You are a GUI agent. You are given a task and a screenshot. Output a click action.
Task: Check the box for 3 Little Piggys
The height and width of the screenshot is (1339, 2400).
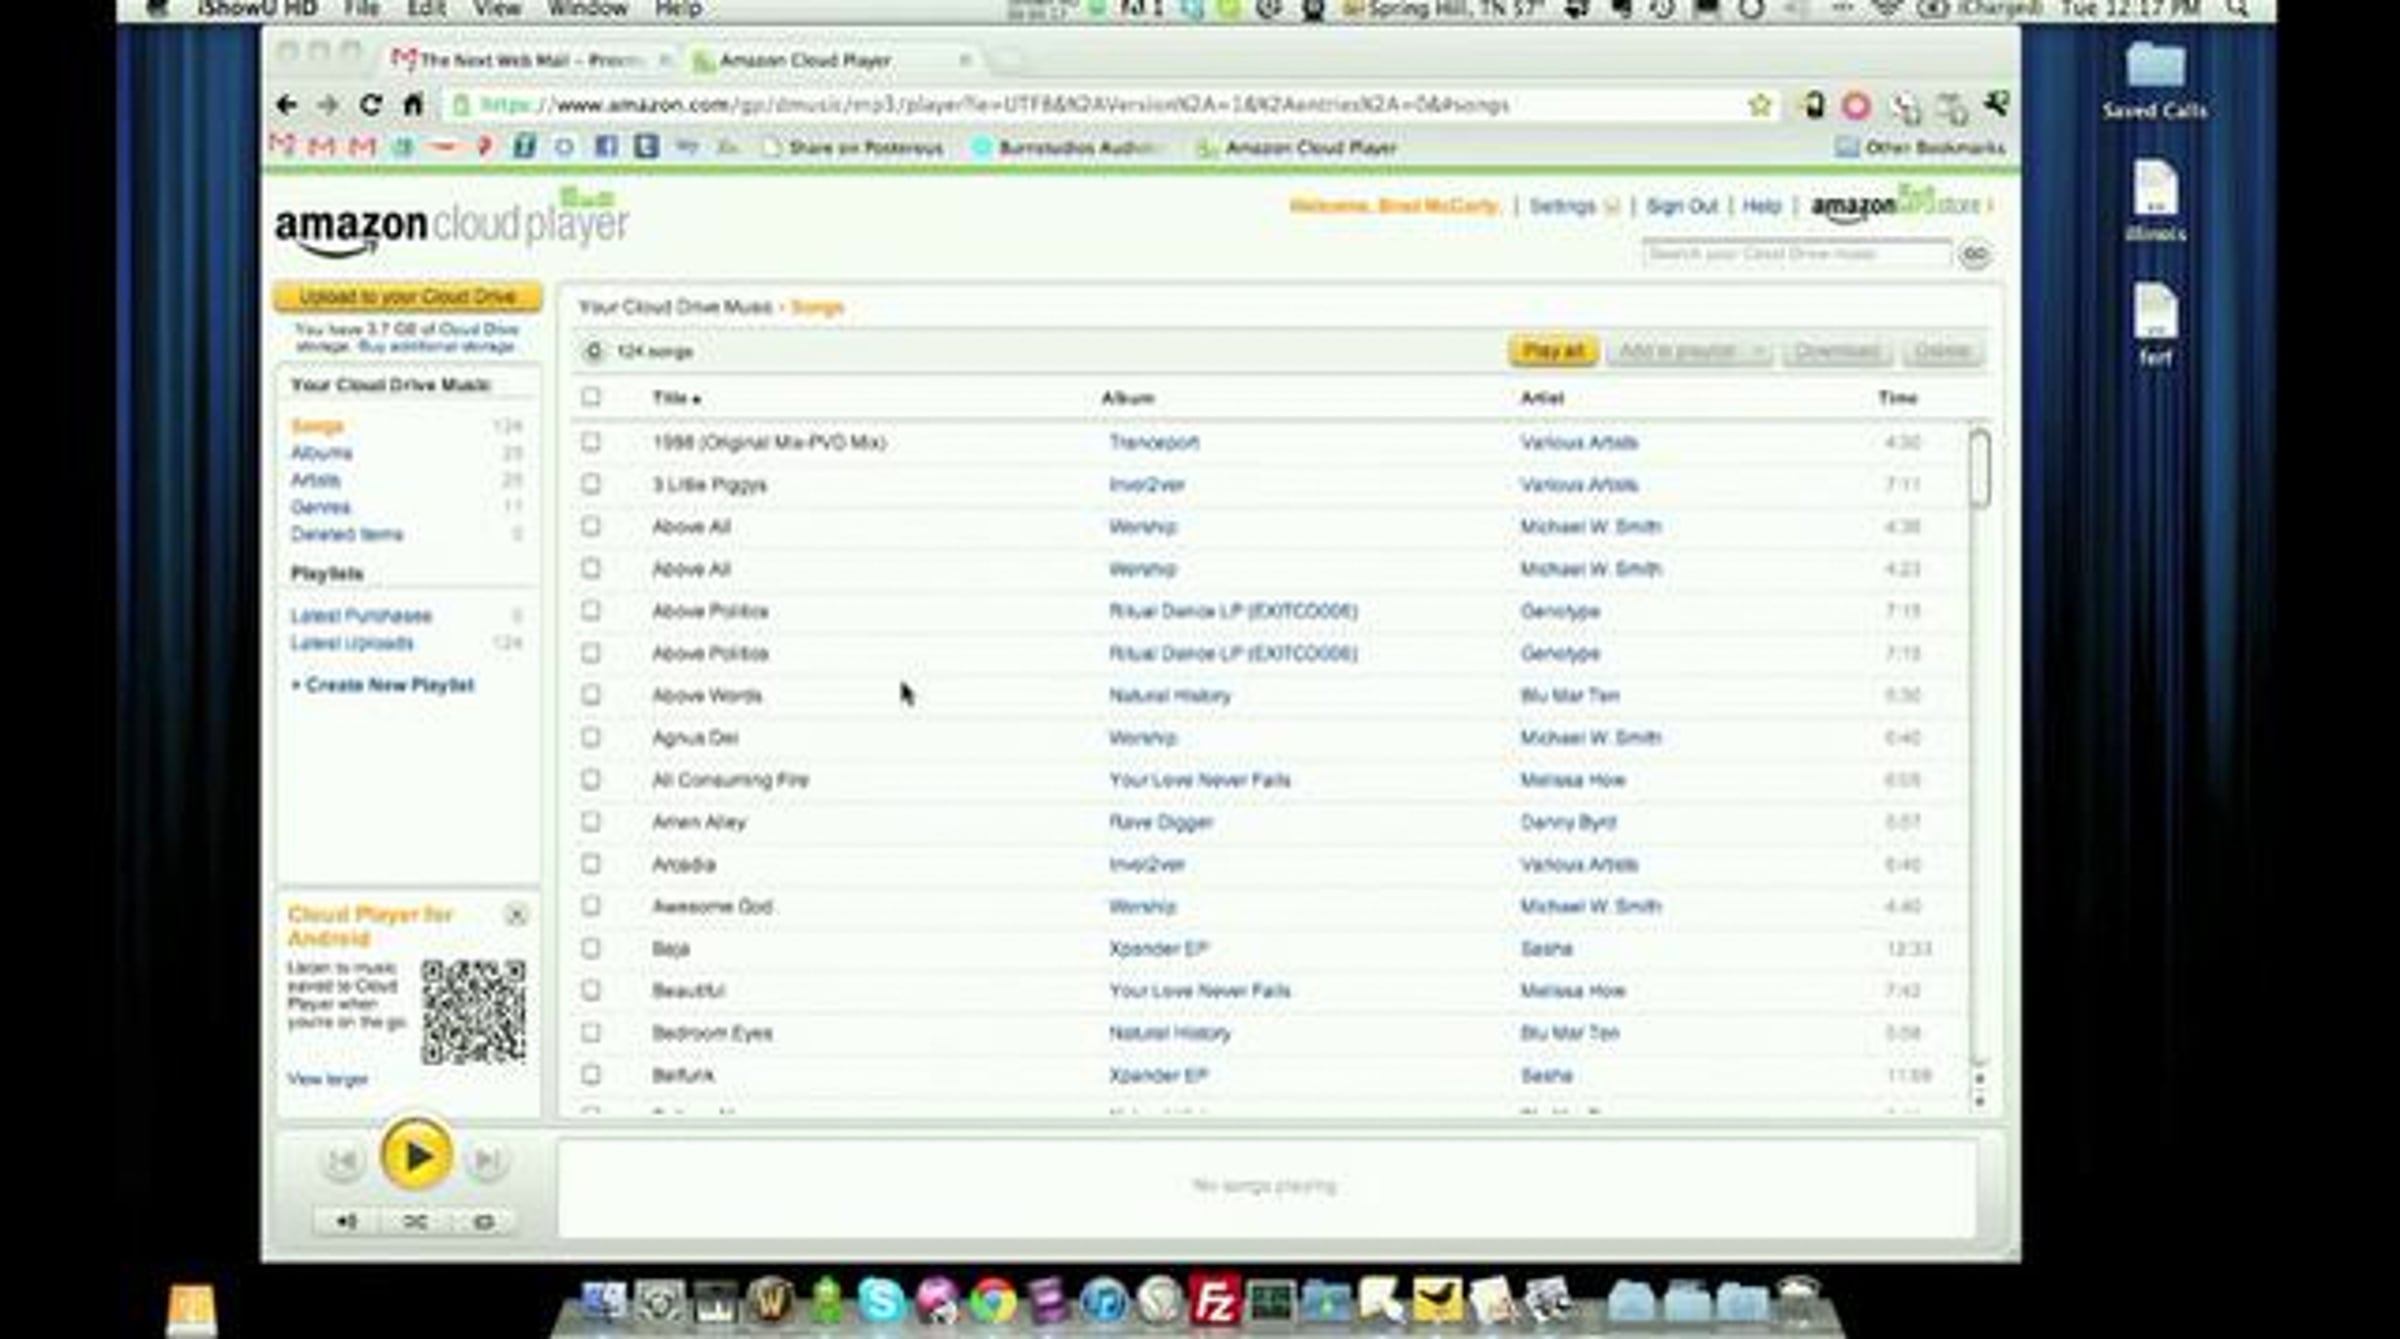591,484
